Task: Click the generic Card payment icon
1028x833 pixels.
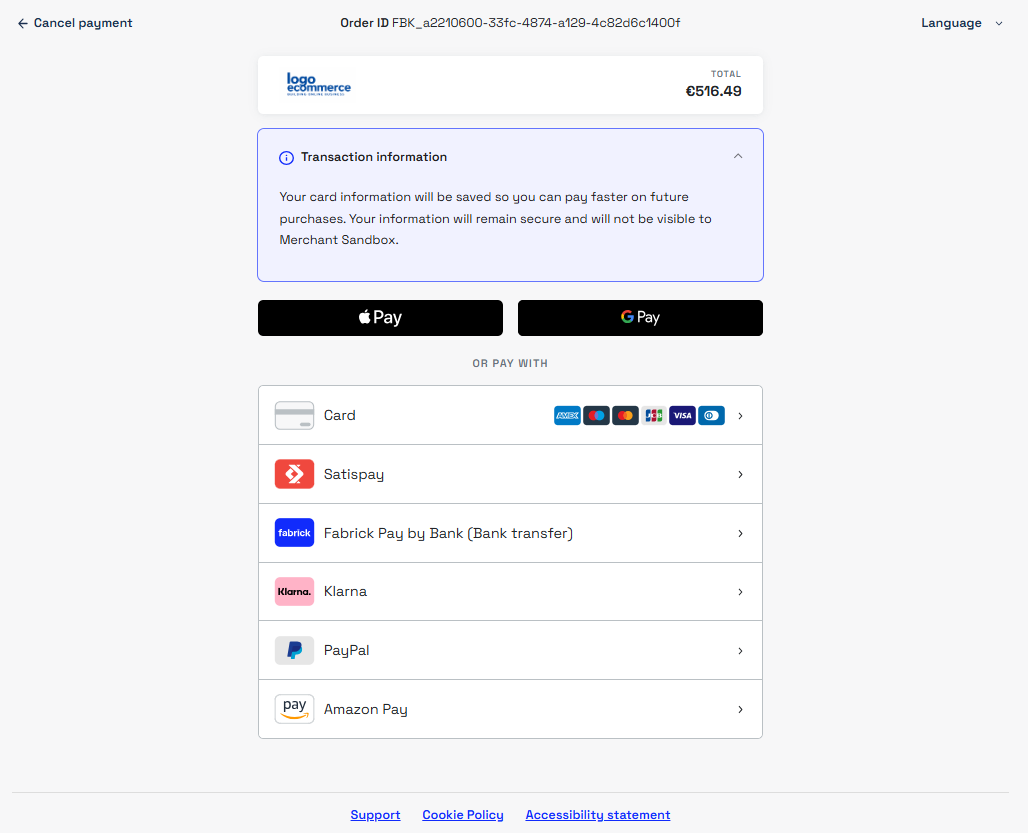Action: pos(294,416)
